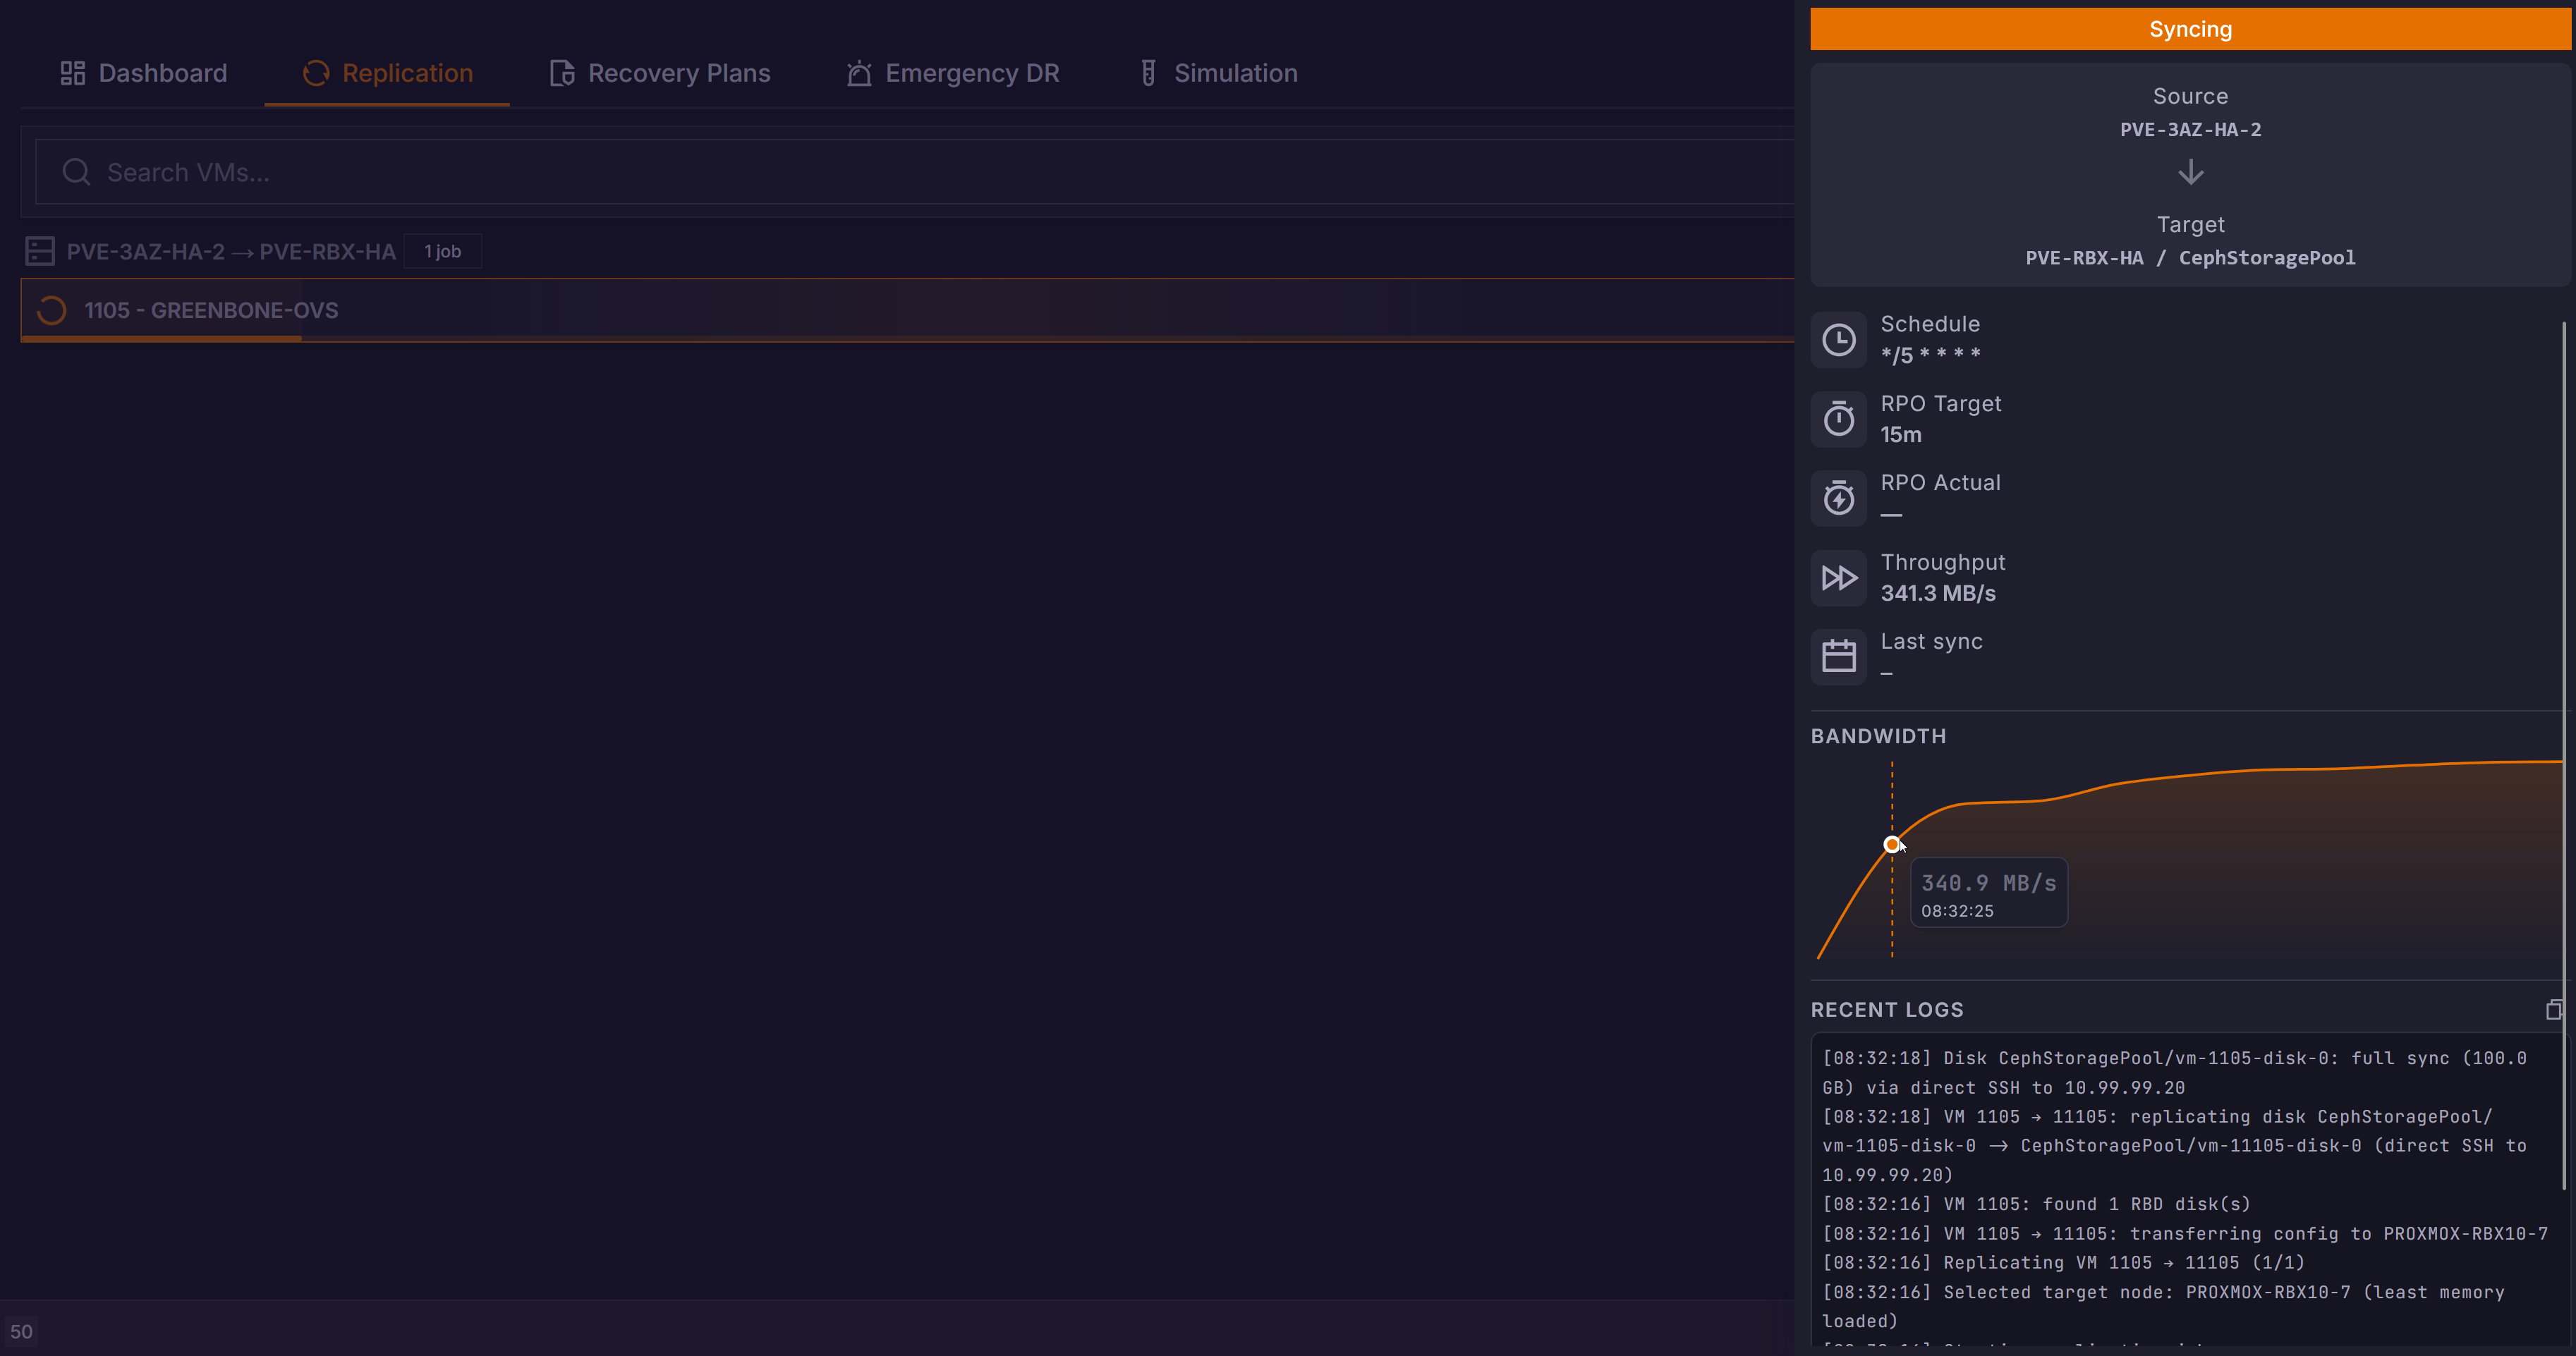Click the 'full sync (100.0 GB)' log entry
The image size is (2576, 1356).
coord(2174,1073)
